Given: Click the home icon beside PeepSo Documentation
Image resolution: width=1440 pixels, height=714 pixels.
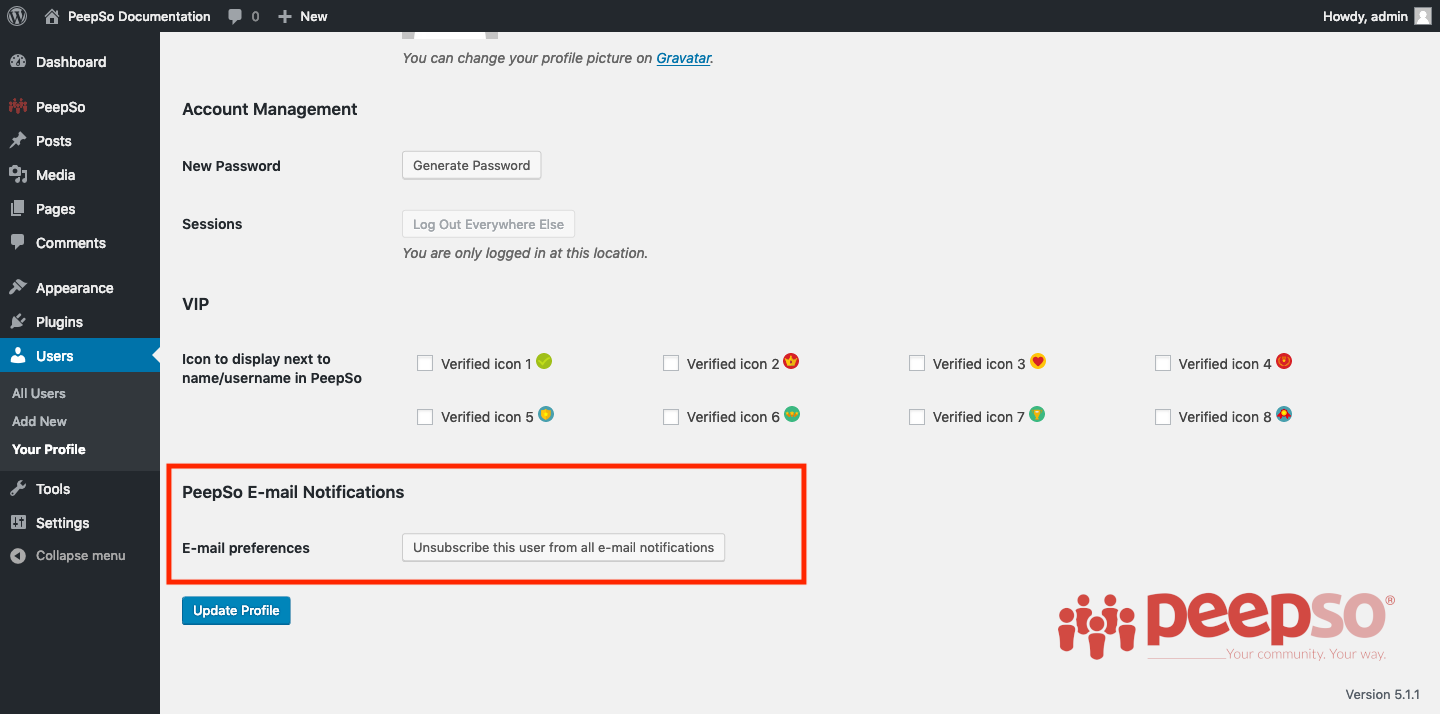Looking at the screenshot, I should 52,16.
